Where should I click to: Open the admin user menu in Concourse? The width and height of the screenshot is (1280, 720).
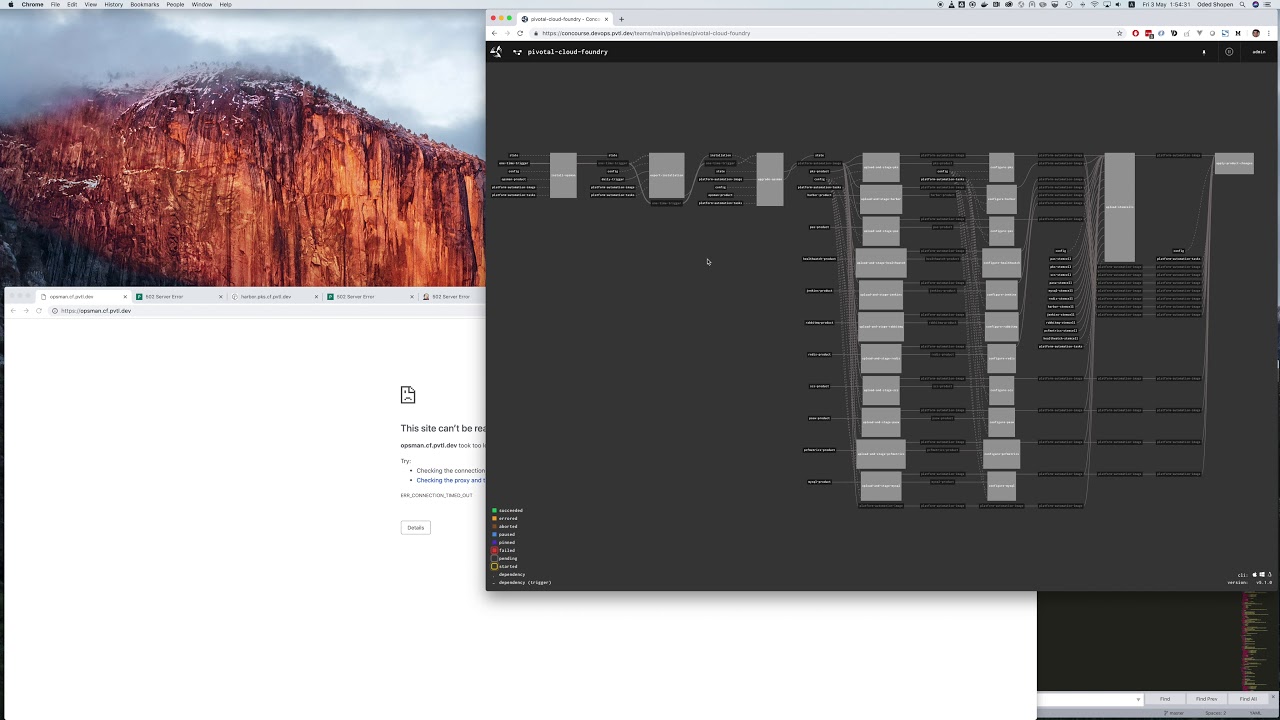click(x=1259, y=52)
